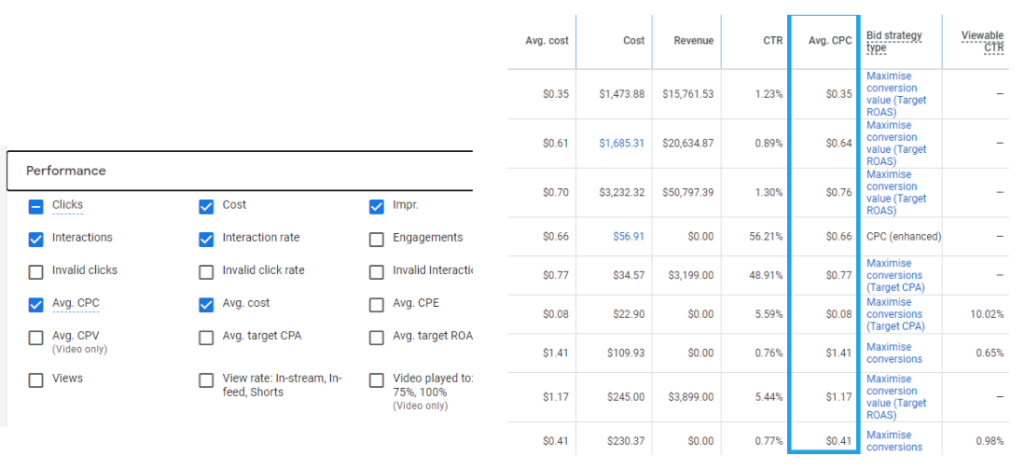The height and width of the screenshot is (469, 1024).
Task: Enable the Avg. CPV (Video only) checkbox
Action: click(x=36, y=338)
